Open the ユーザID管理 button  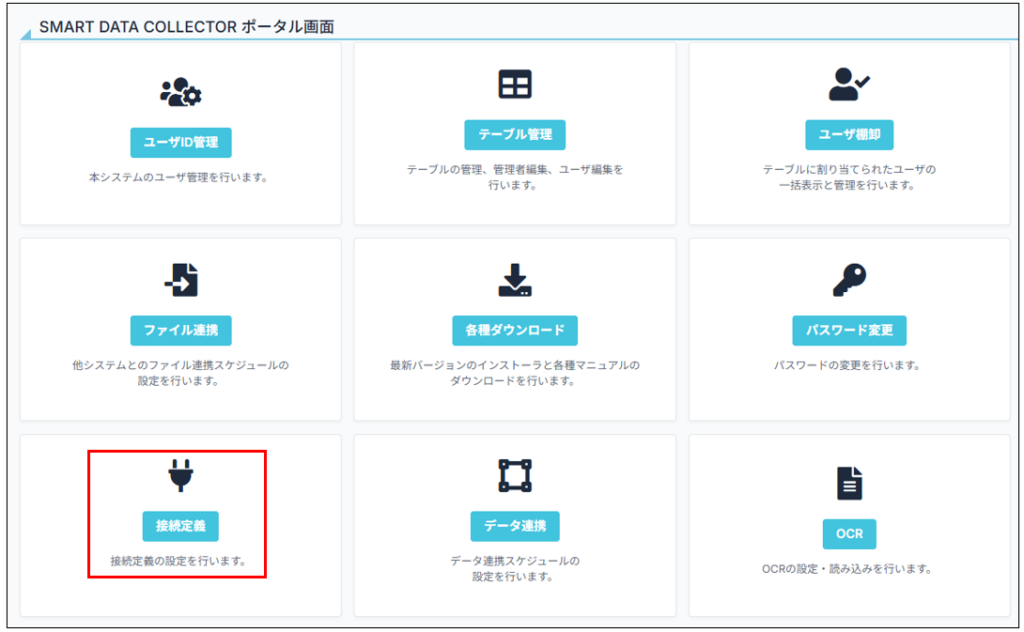point(180,142)
